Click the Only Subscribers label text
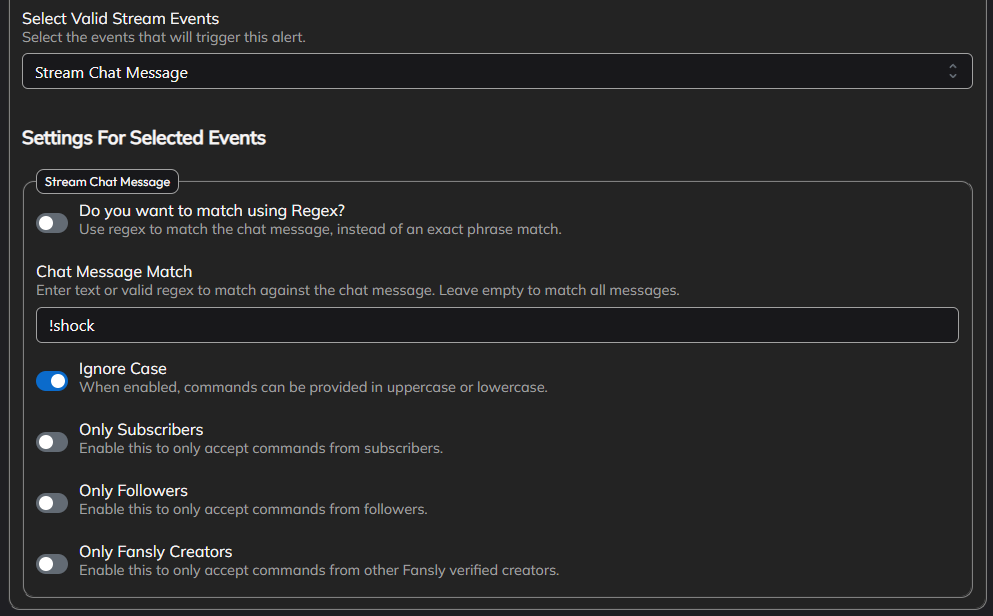The height and width of the screenshot is (616, 993). tap(141, 429)
